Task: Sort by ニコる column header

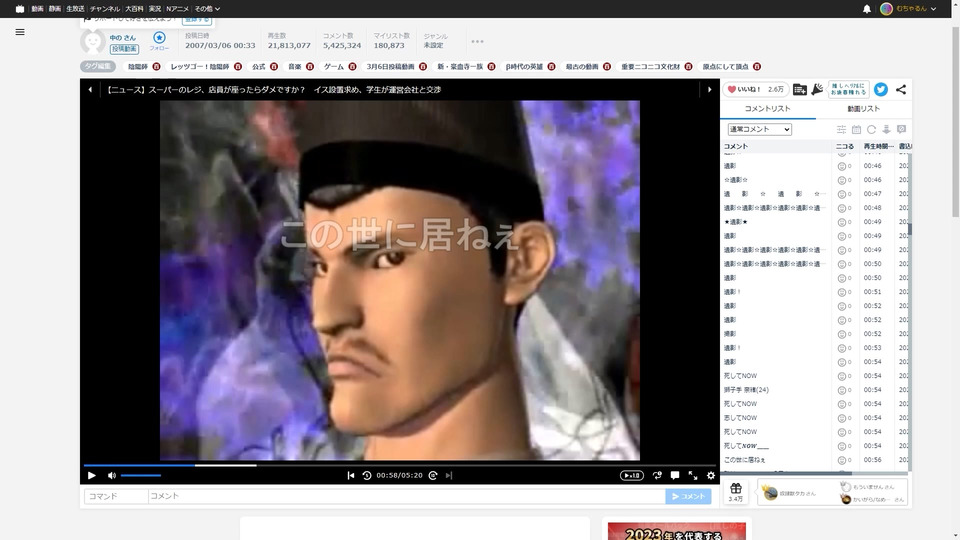Action: pos(844,146)
